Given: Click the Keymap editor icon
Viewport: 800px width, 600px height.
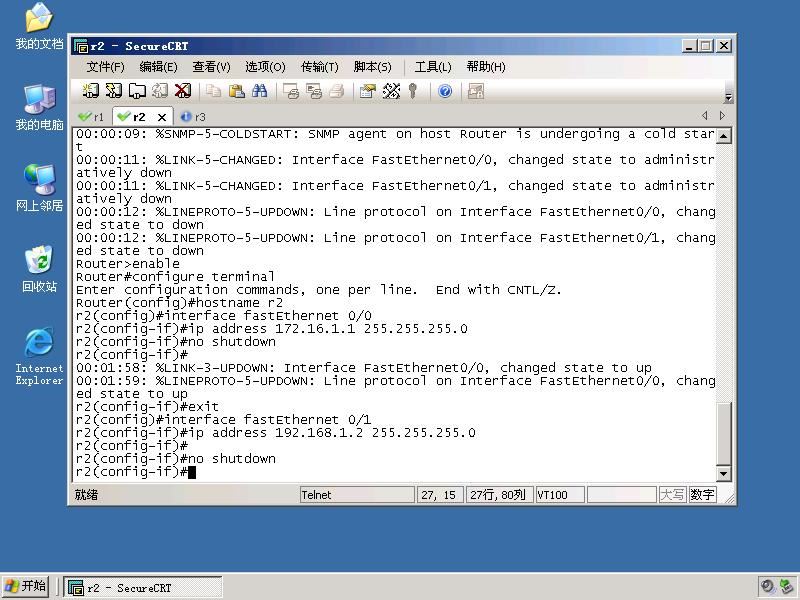Looking at the screenshot, I should (391, 91).
